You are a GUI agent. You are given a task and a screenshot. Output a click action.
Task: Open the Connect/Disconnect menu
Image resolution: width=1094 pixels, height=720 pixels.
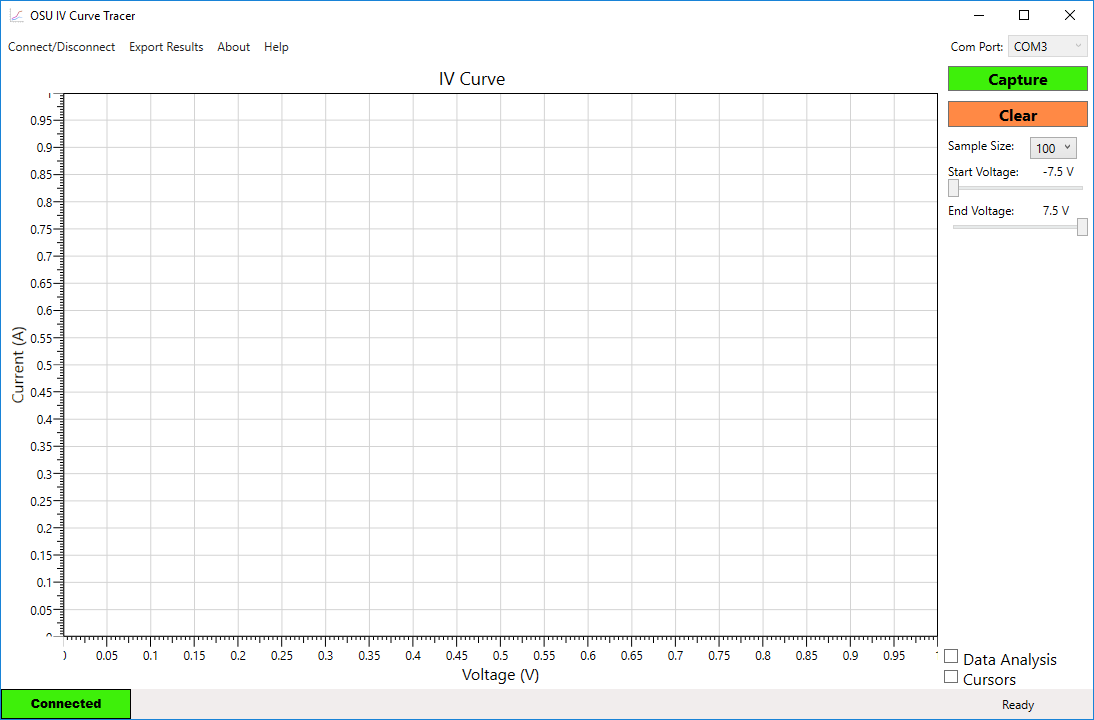click(61, 46)
